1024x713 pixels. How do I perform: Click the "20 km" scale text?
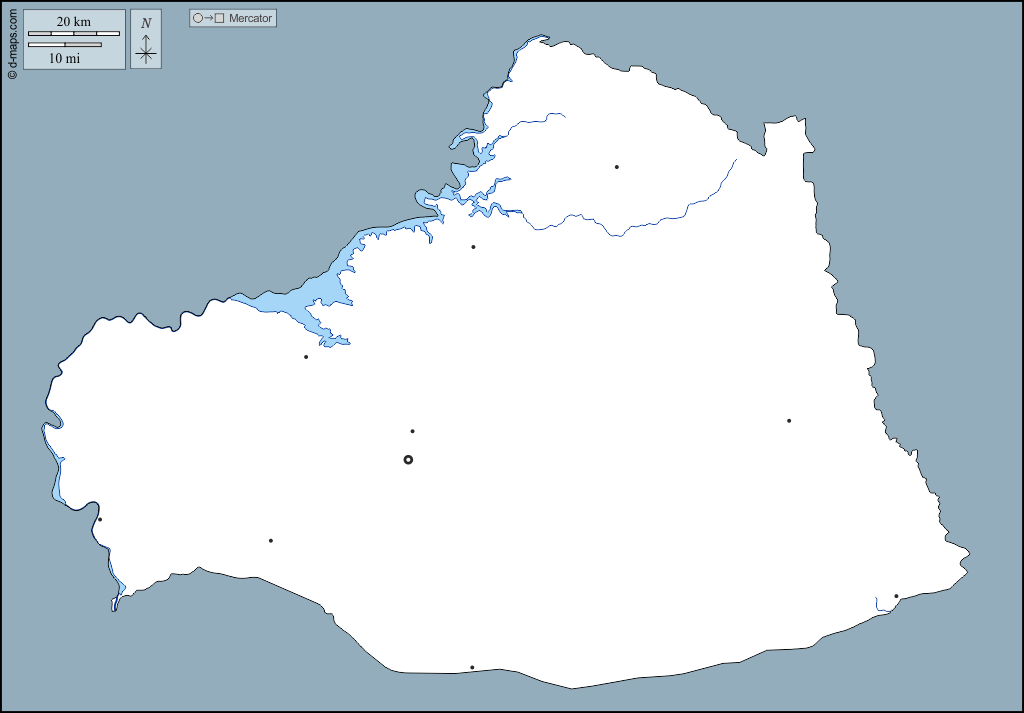click(73, 22)
